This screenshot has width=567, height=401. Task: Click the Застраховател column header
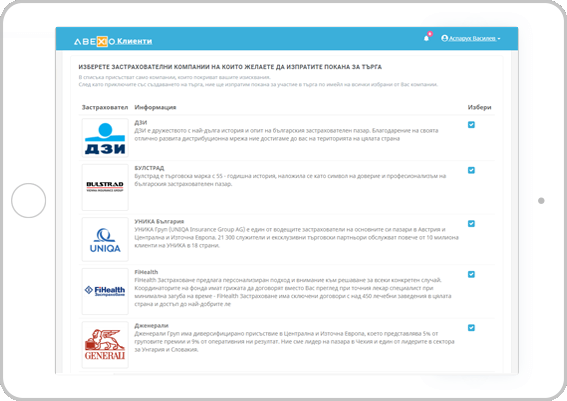tap(105, 107)
